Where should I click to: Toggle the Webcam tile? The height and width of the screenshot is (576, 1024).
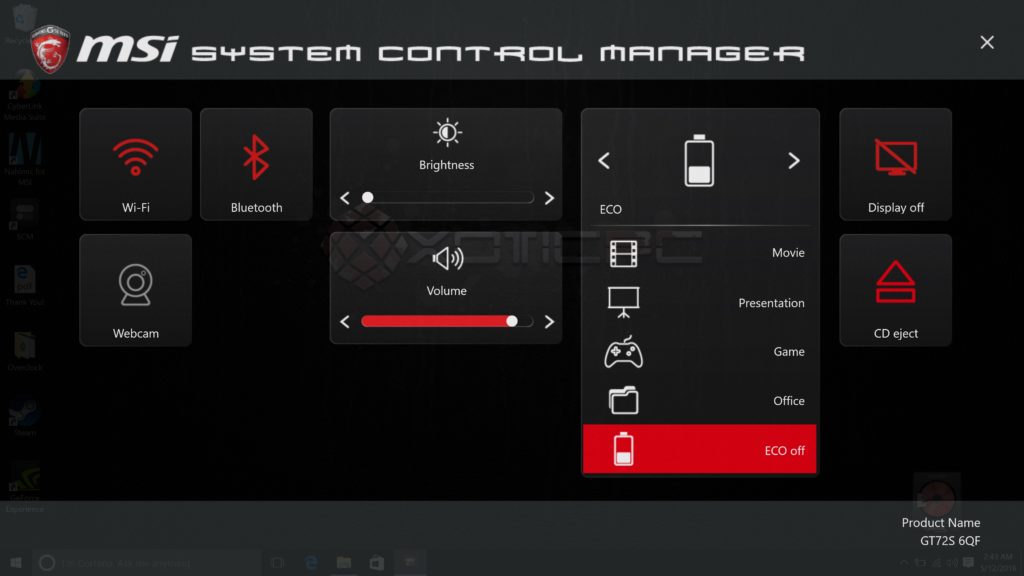pos(135,290)
